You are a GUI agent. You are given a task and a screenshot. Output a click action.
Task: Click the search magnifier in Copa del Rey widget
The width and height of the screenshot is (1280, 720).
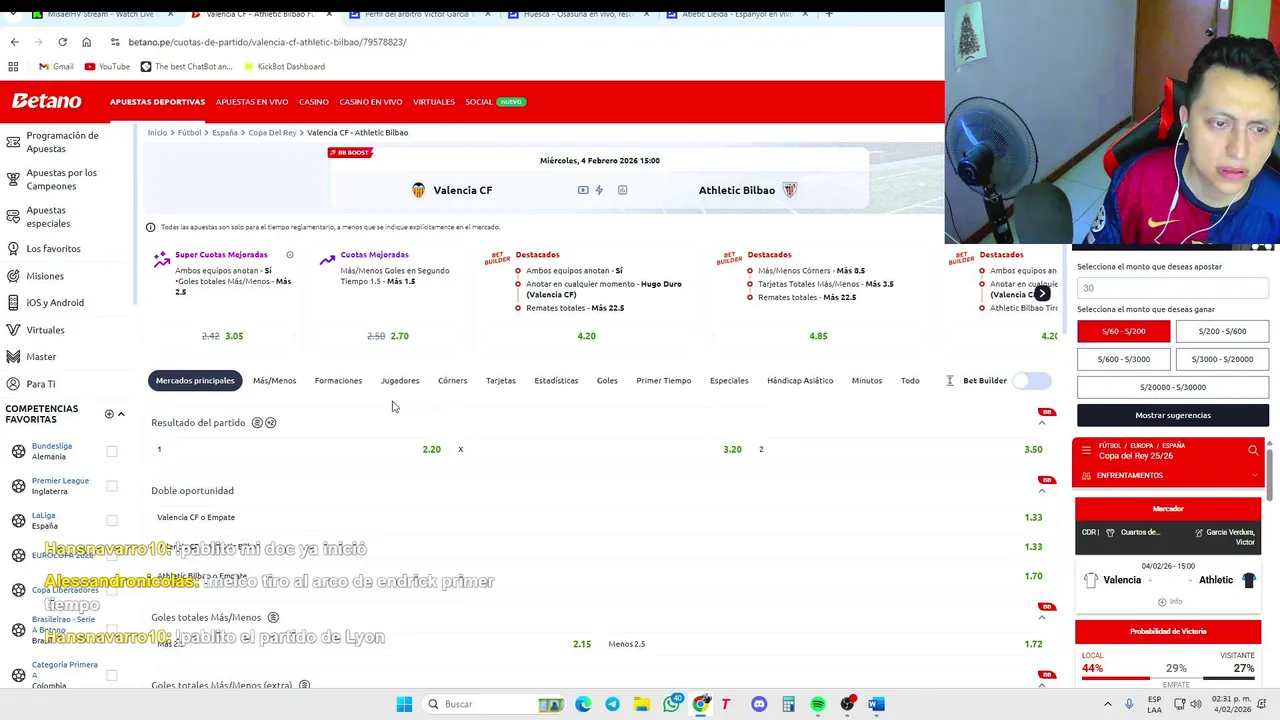pyautogui.click(x=1253, y=451)
